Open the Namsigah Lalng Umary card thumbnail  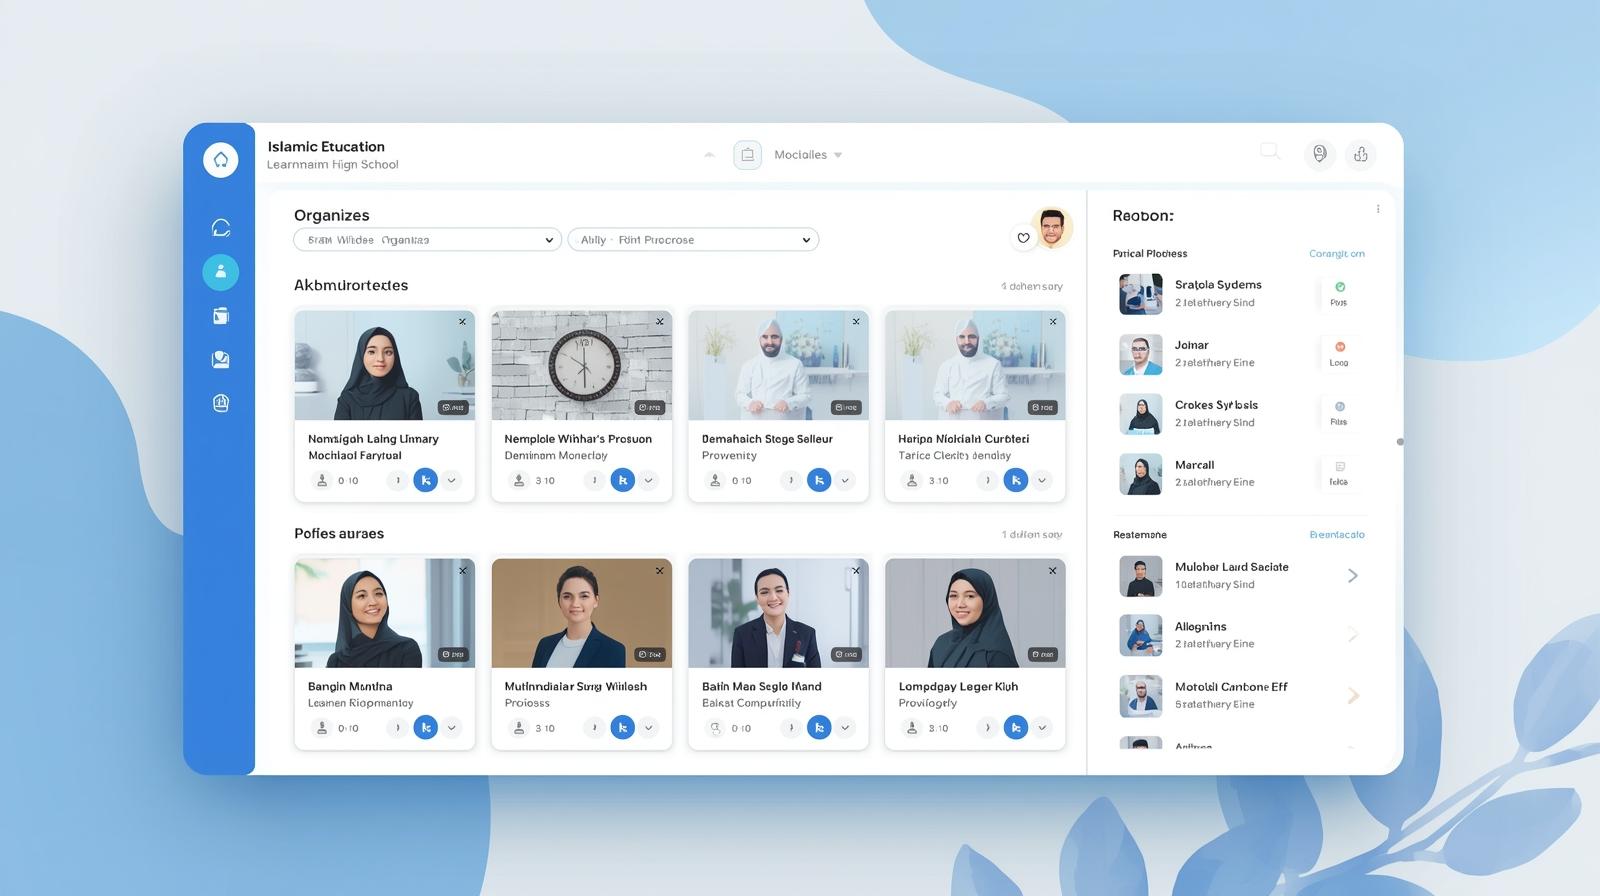tap(385, 365)
